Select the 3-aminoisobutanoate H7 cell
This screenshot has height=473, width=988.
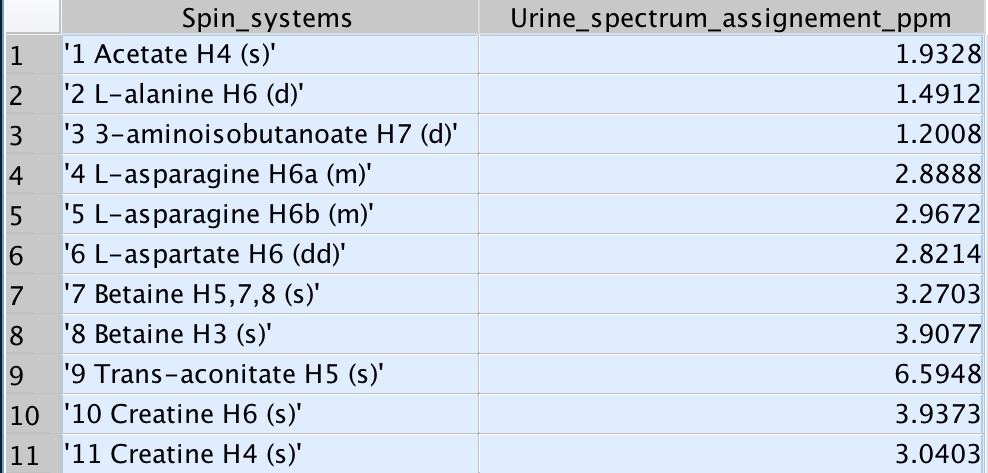[x=260, y=134]
